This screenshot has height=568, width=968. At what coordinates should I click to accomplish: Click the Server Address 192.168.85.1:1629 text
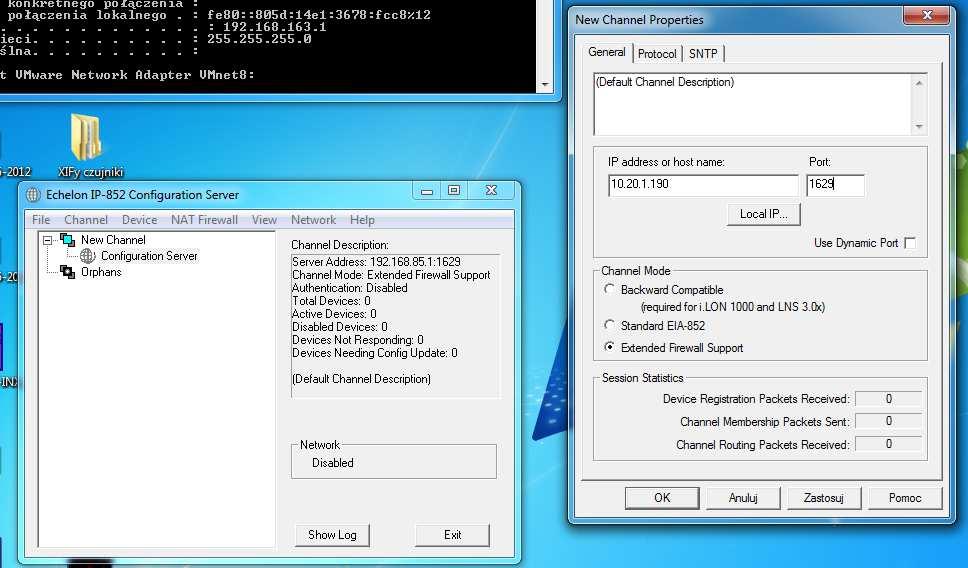377,262
